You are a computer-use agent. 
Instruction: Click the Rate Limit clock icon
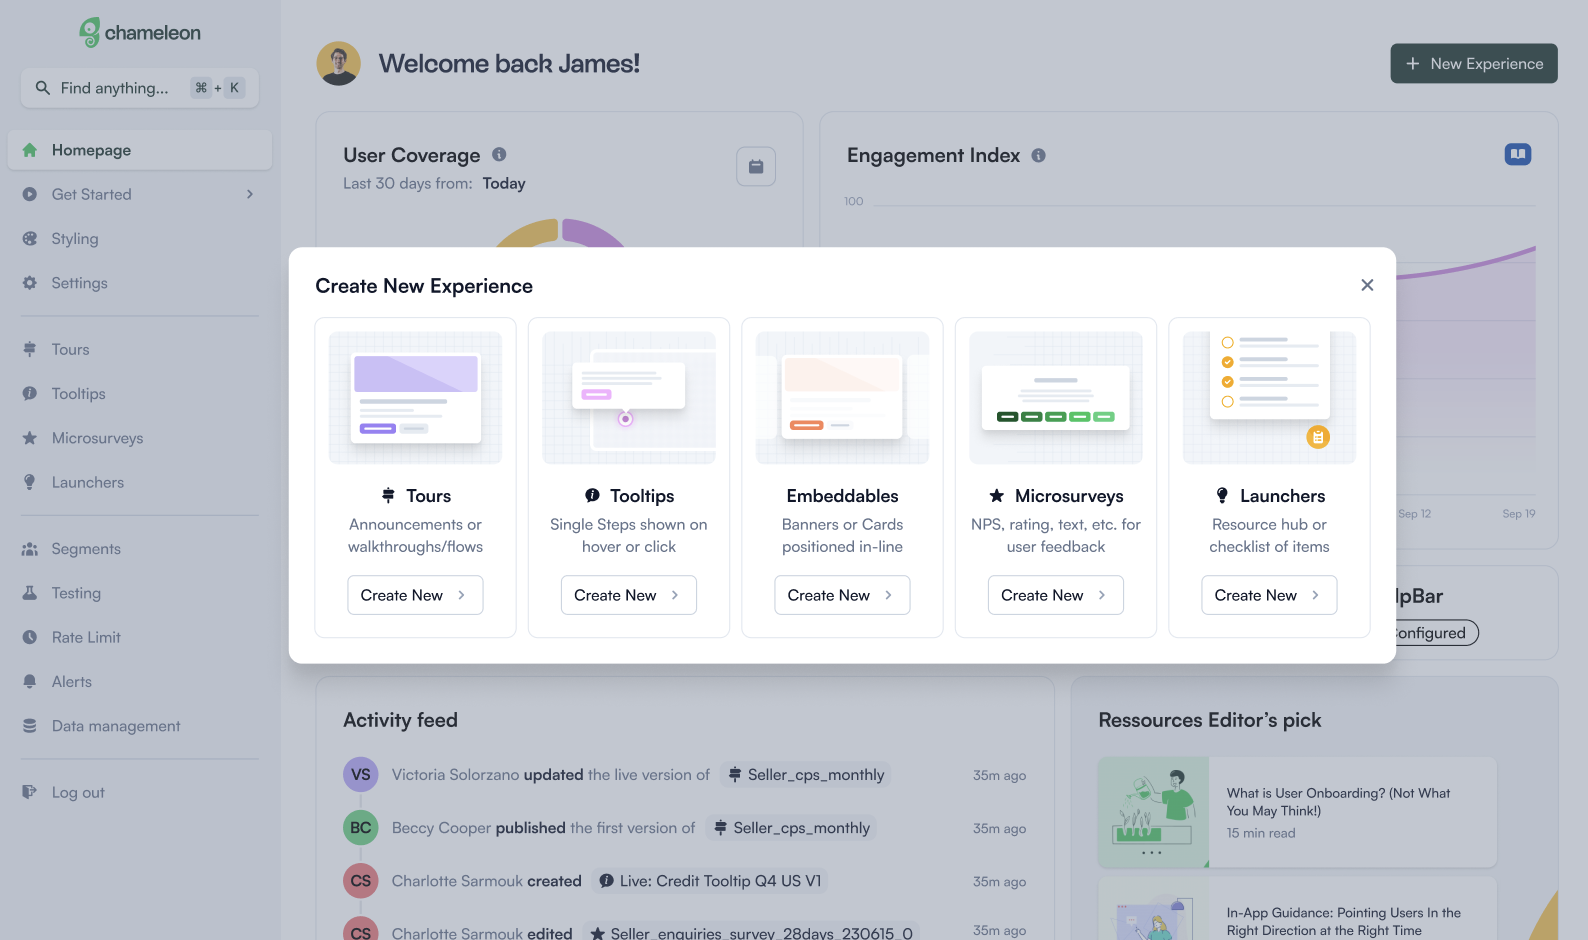(30, 637)
